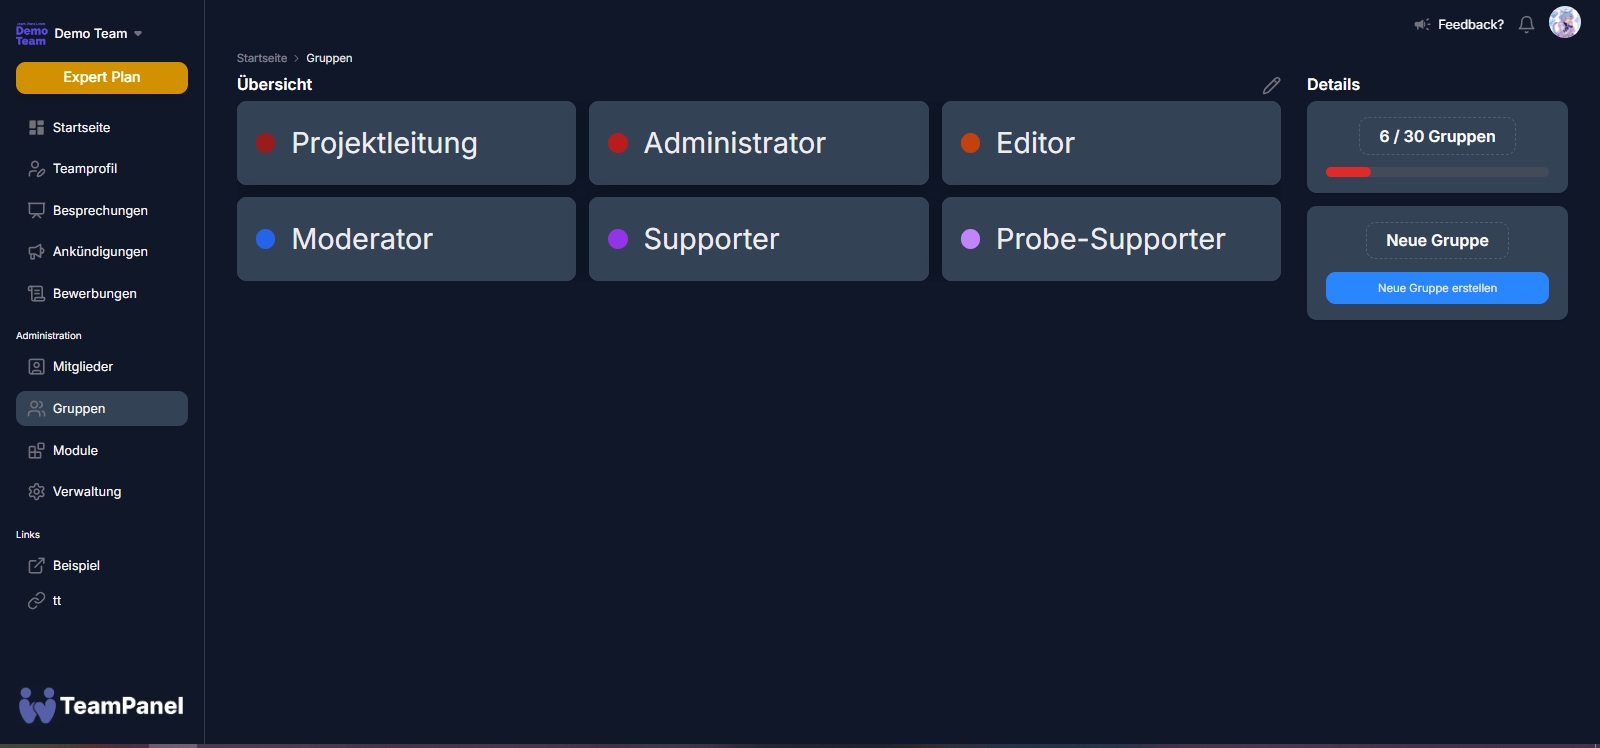Open the Probe-Supporter group card
This screenshot has height=748, width=1600.
(x=1110, y=239)
